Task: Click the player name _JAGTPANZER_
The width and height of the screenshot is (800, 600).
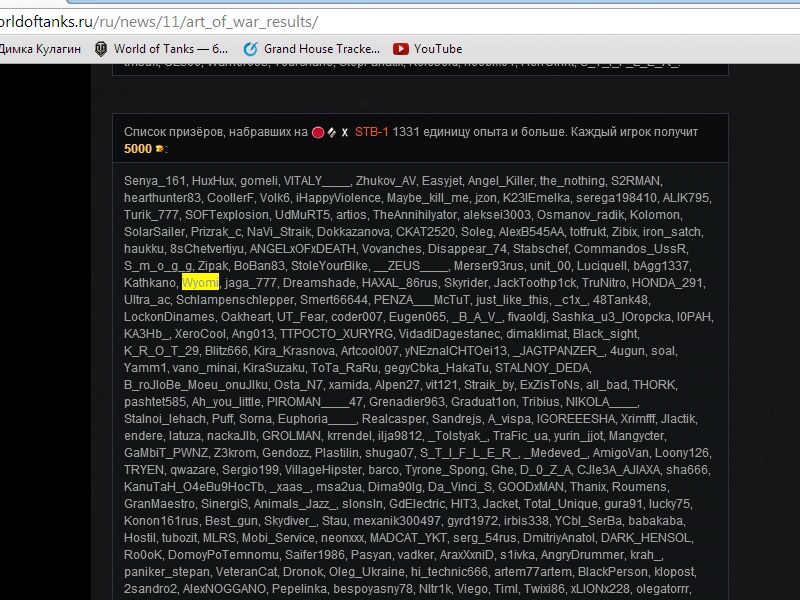Action: coord(559,351)
